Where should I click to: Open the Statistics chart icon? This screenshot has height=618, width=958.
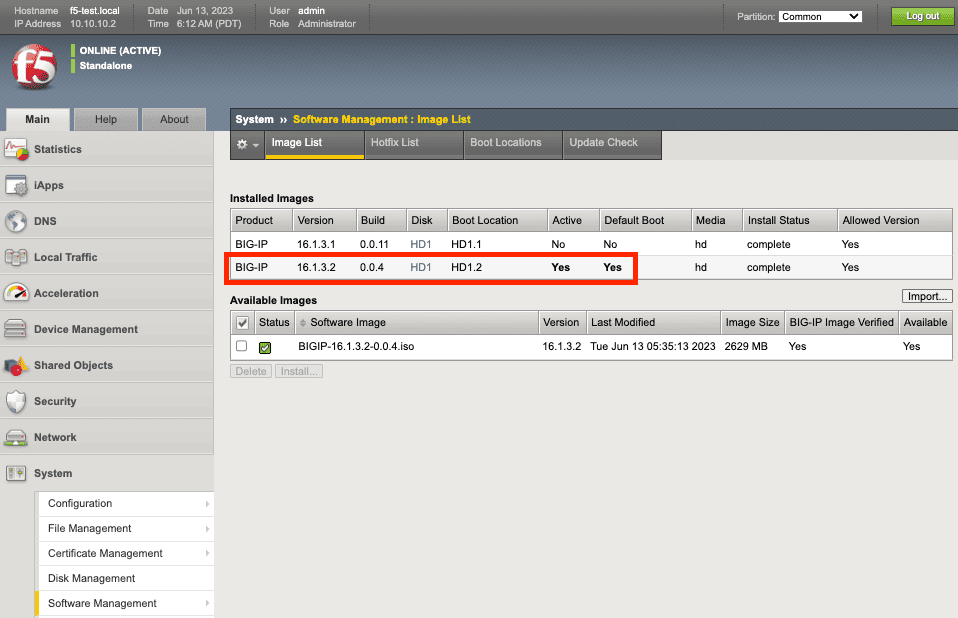(16, 149)
